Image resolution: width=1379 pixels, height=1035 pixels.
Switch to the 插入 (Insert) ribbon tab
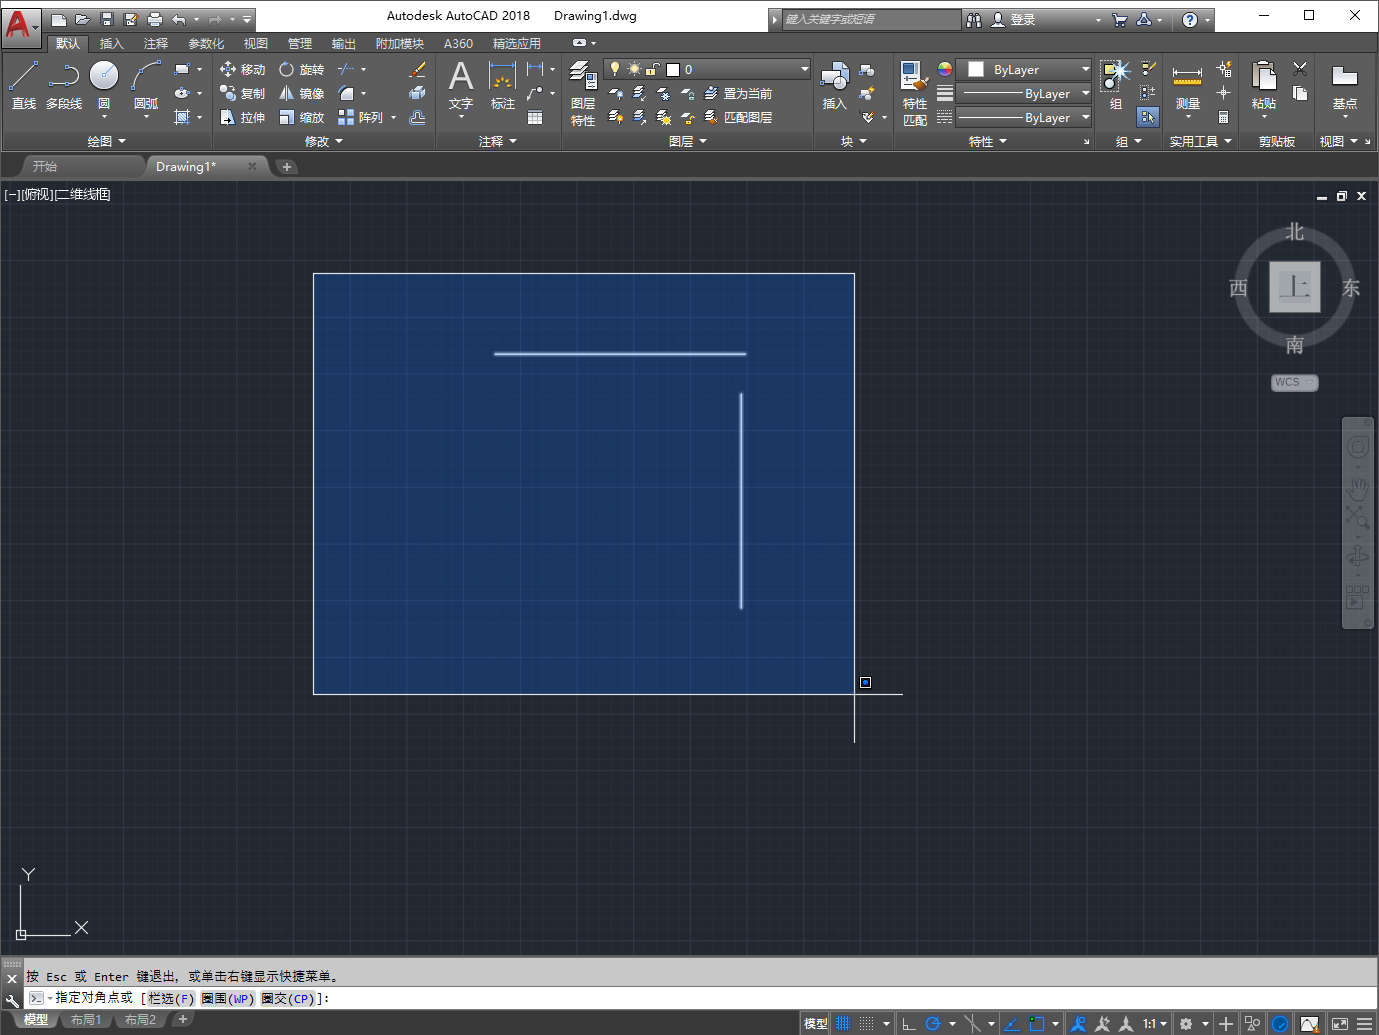pyautogui.click(x=111, y=43)
